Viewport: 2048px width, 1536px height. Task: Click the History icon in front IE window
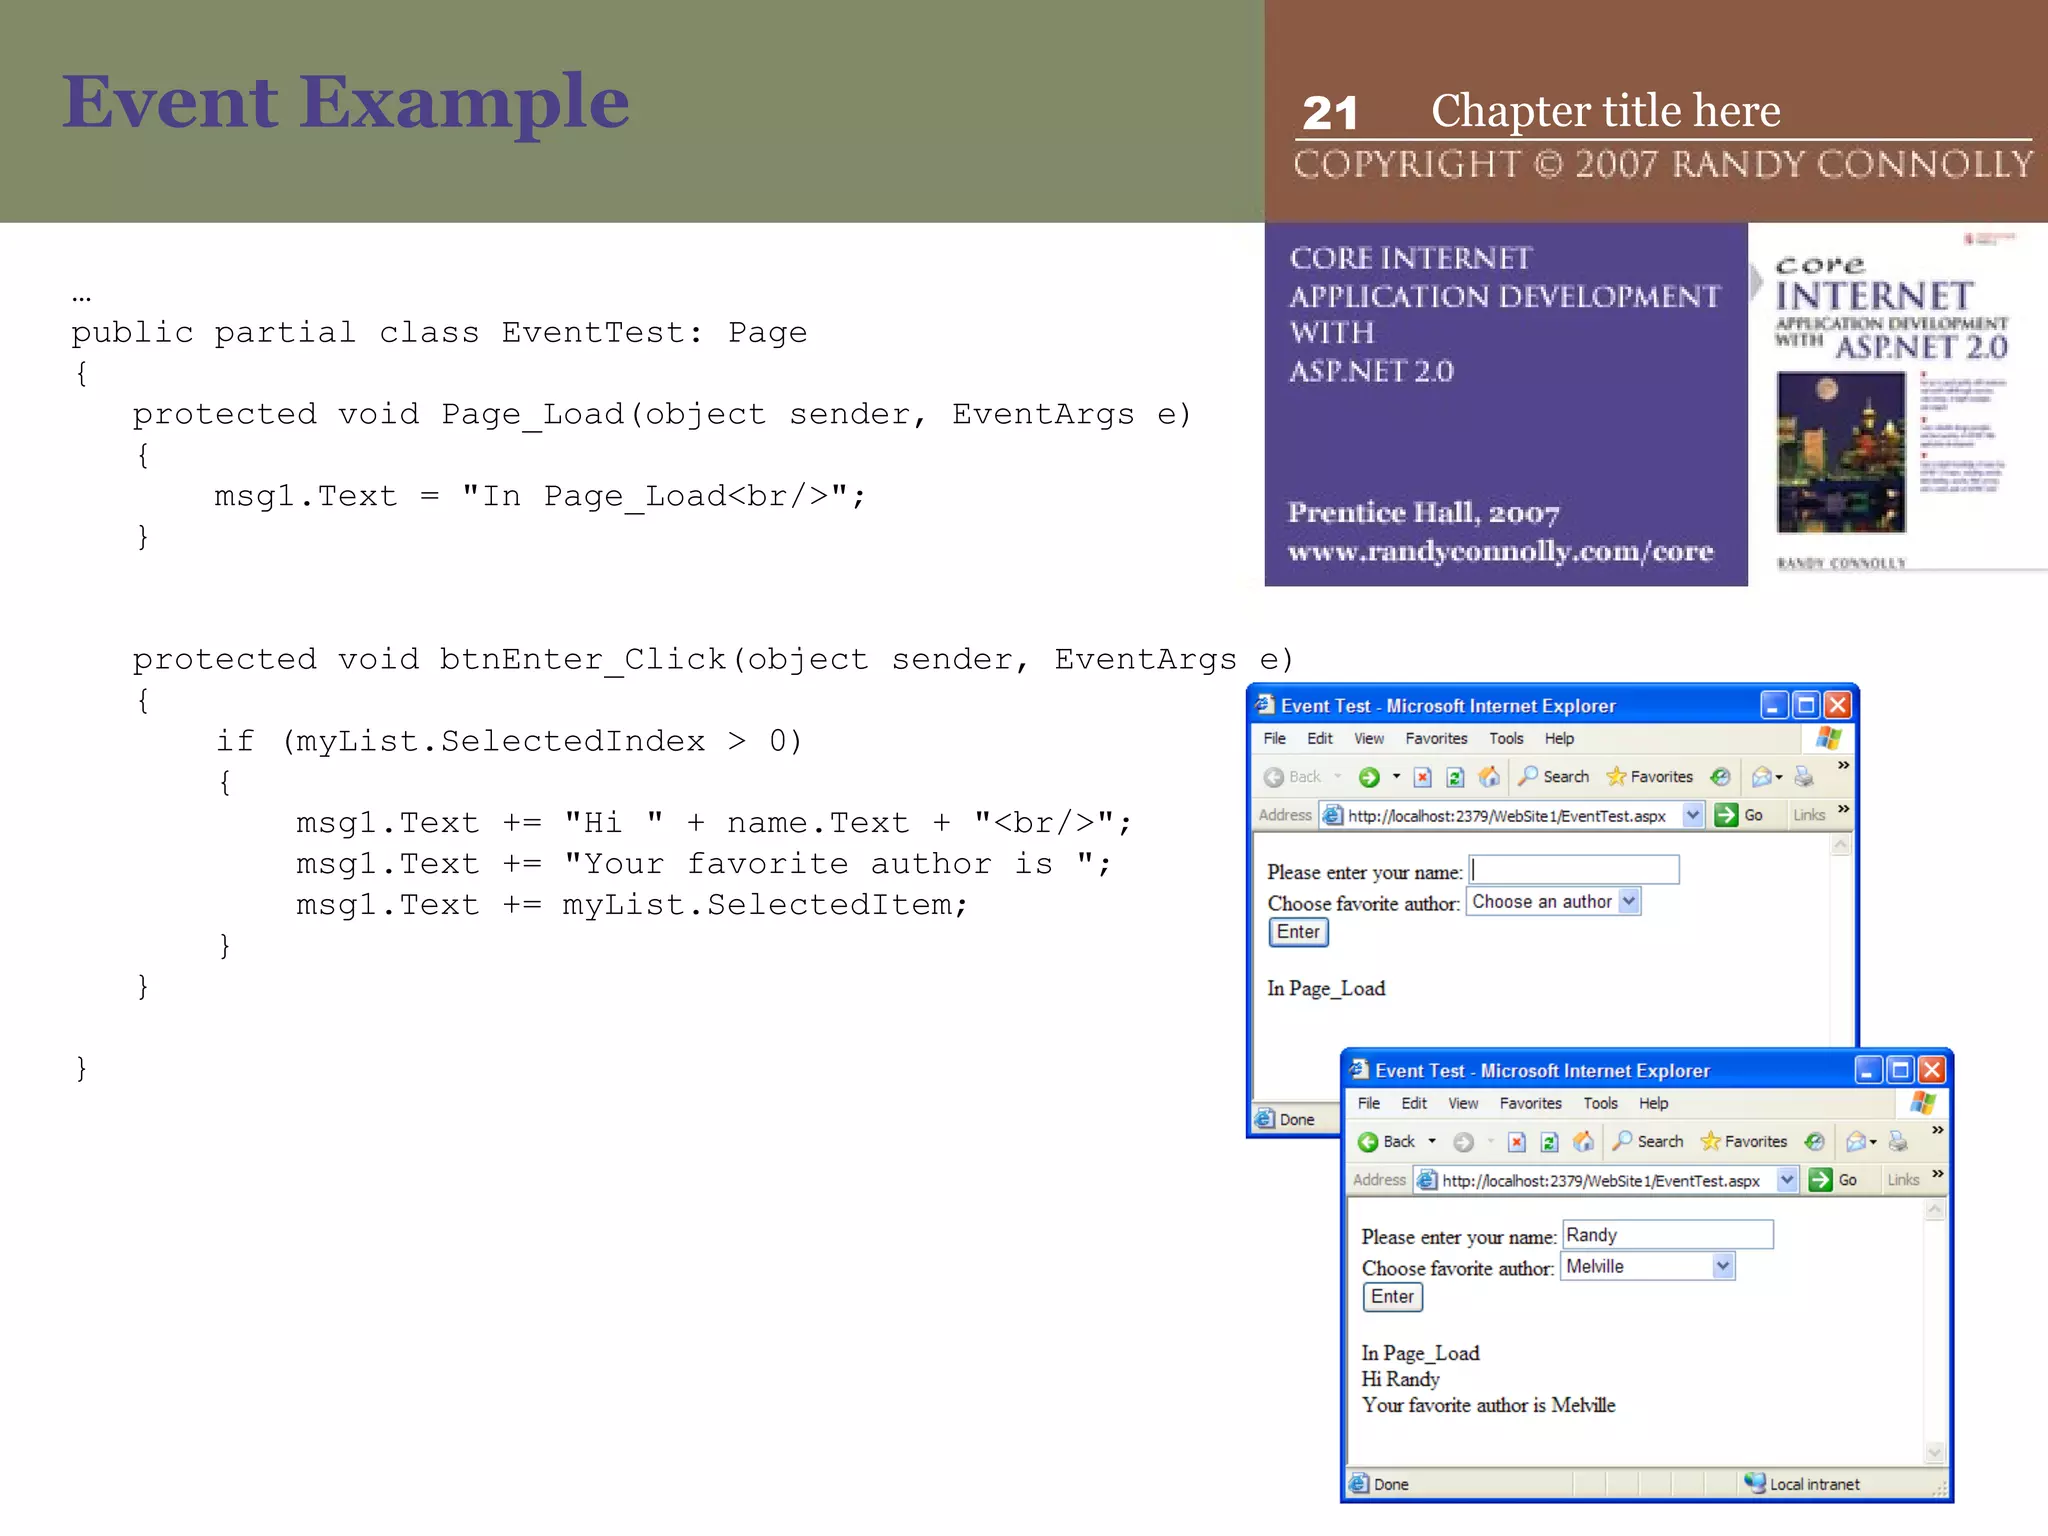1814,1142
